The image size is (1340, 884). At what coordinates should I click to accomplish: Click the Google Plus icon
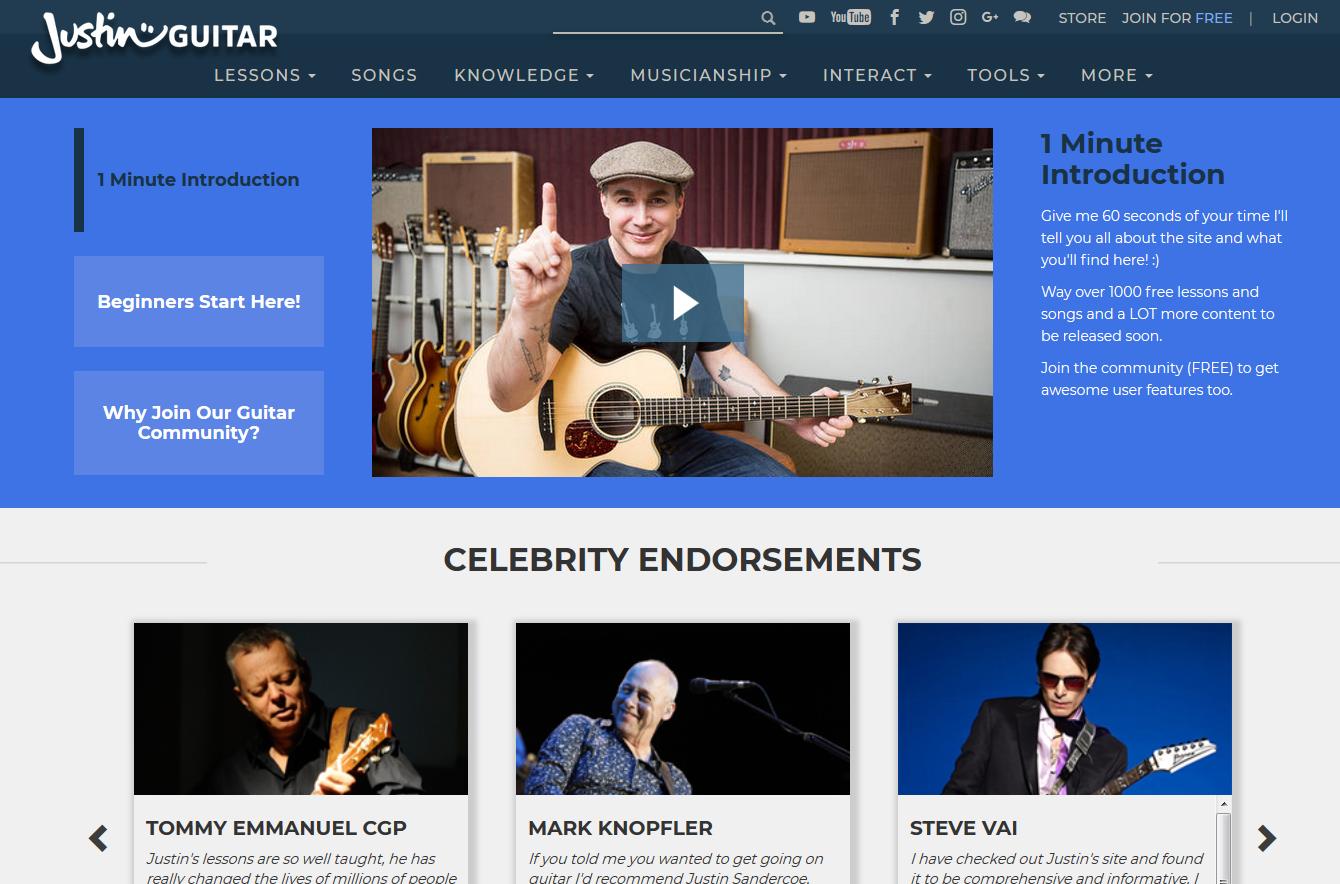tap(990, 17)
